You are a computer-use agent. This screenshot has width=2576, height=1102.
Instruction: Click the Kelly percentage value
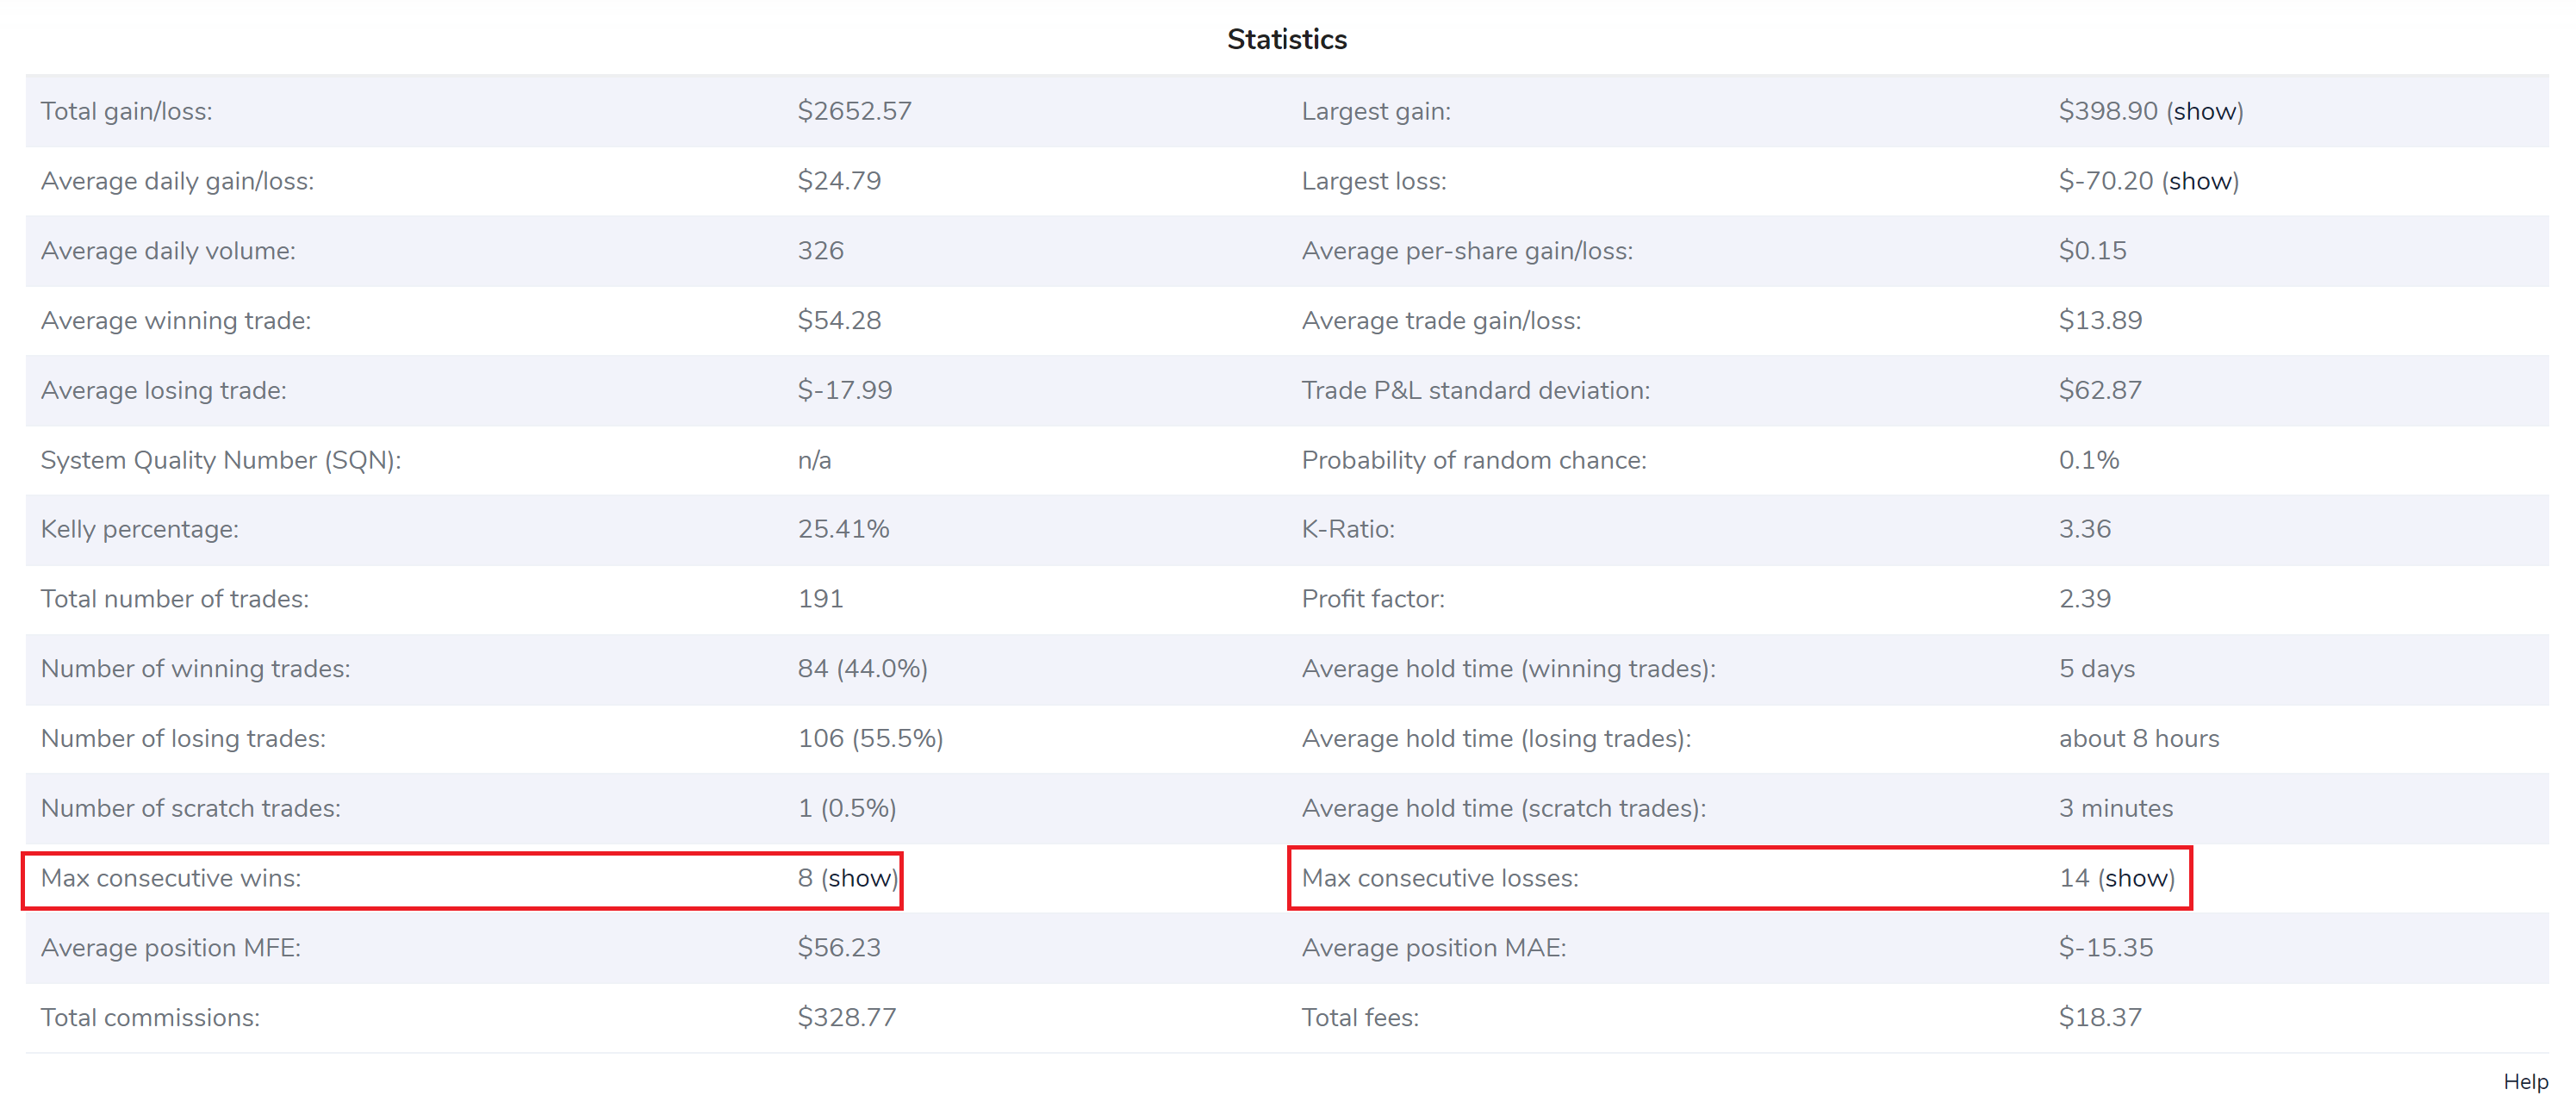point(843,529)
